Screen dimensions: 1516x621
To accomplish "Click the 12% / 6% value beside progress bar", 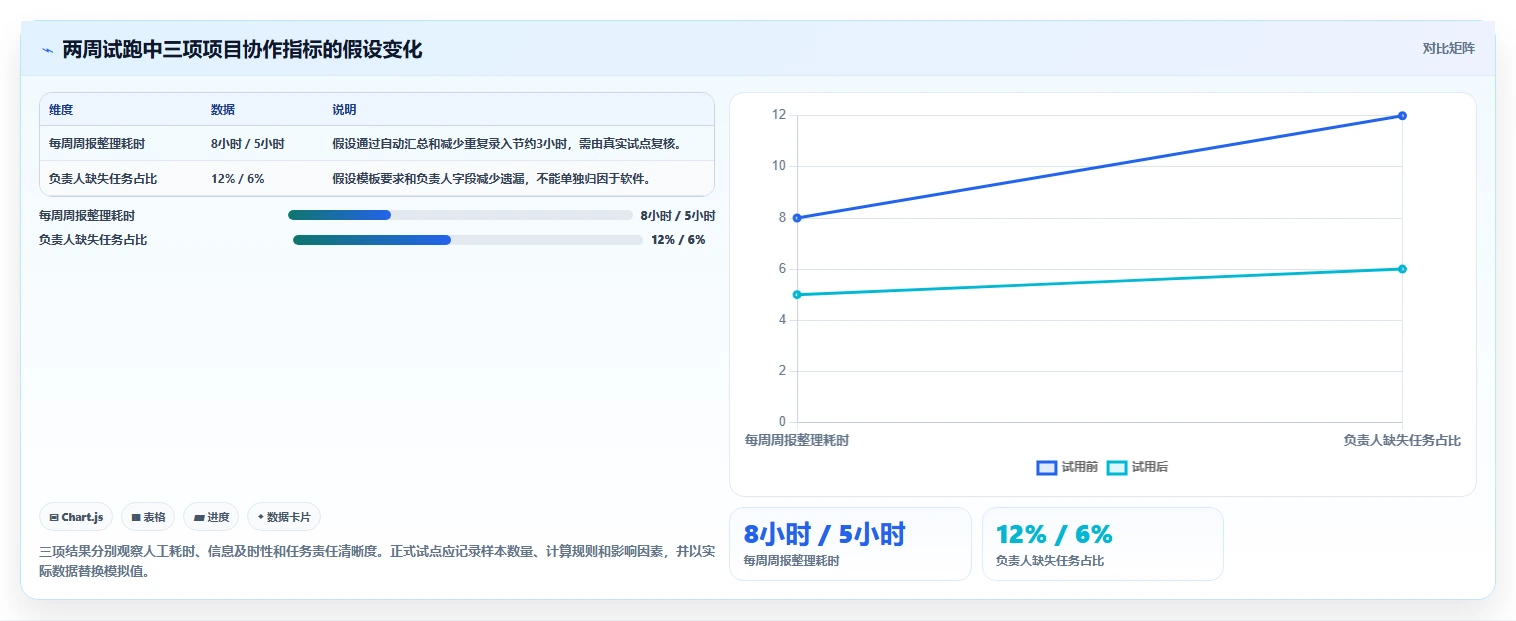I will coord(678,240).
